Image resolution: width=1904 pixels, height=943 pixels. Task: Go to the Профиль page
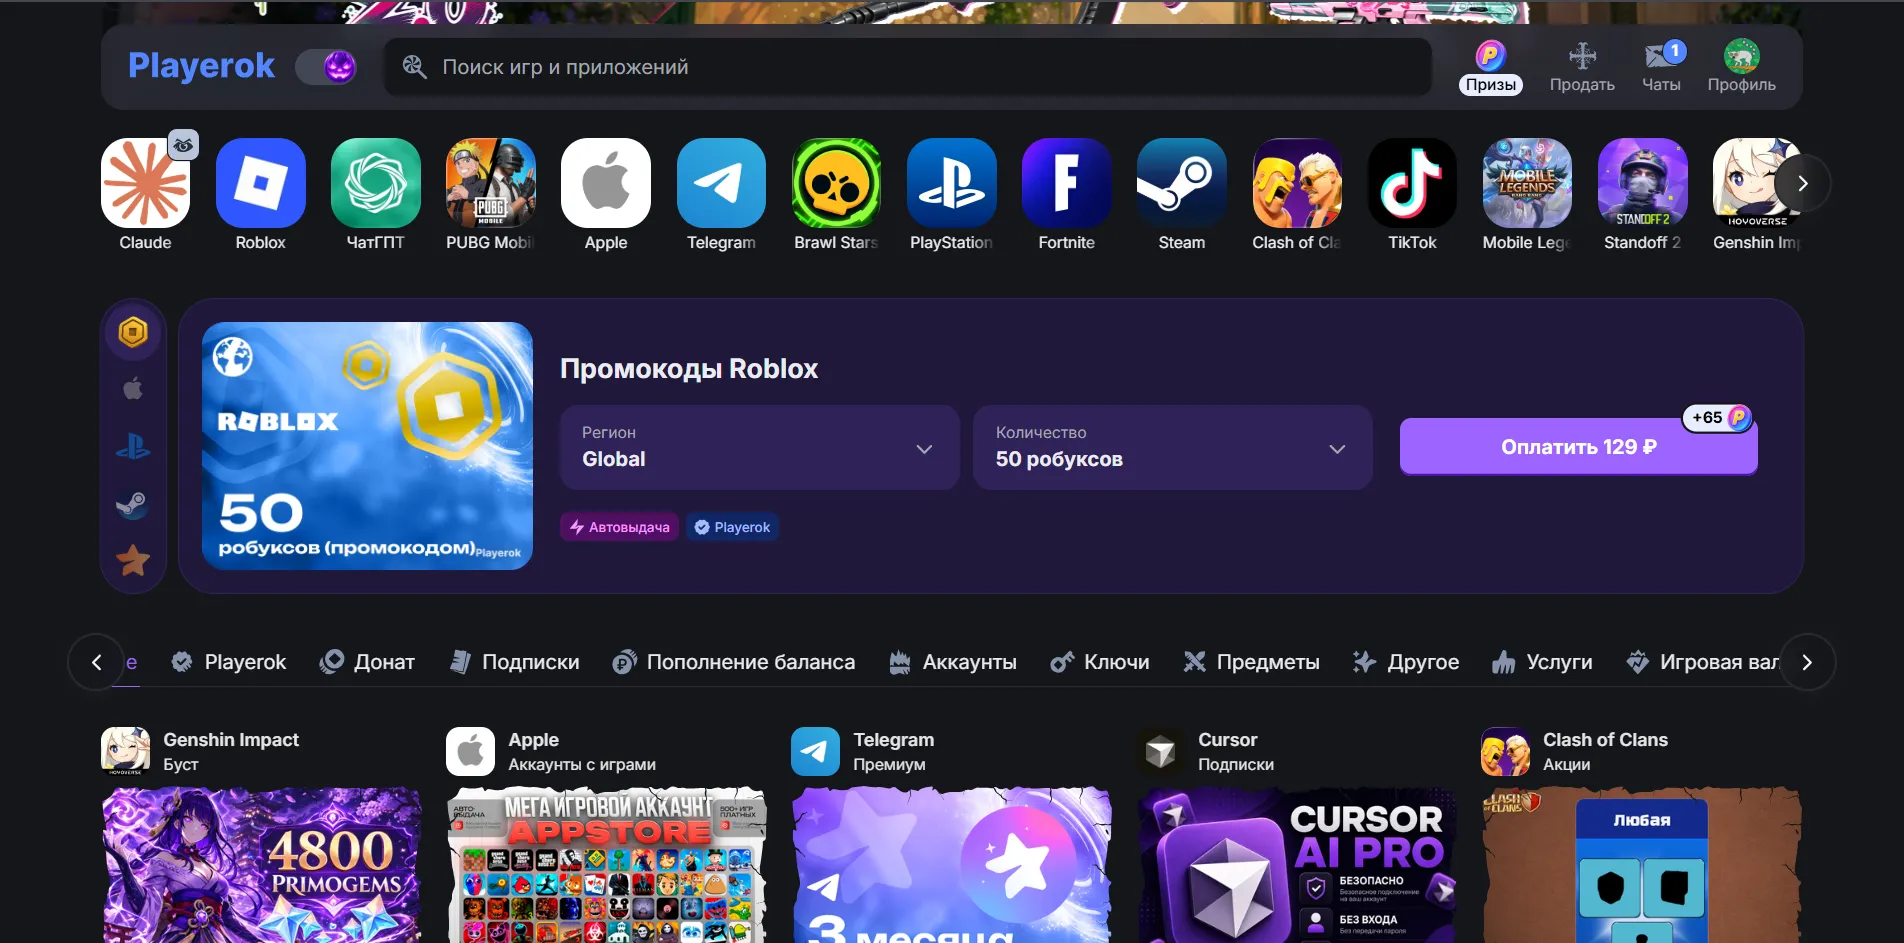[1742, 67]
